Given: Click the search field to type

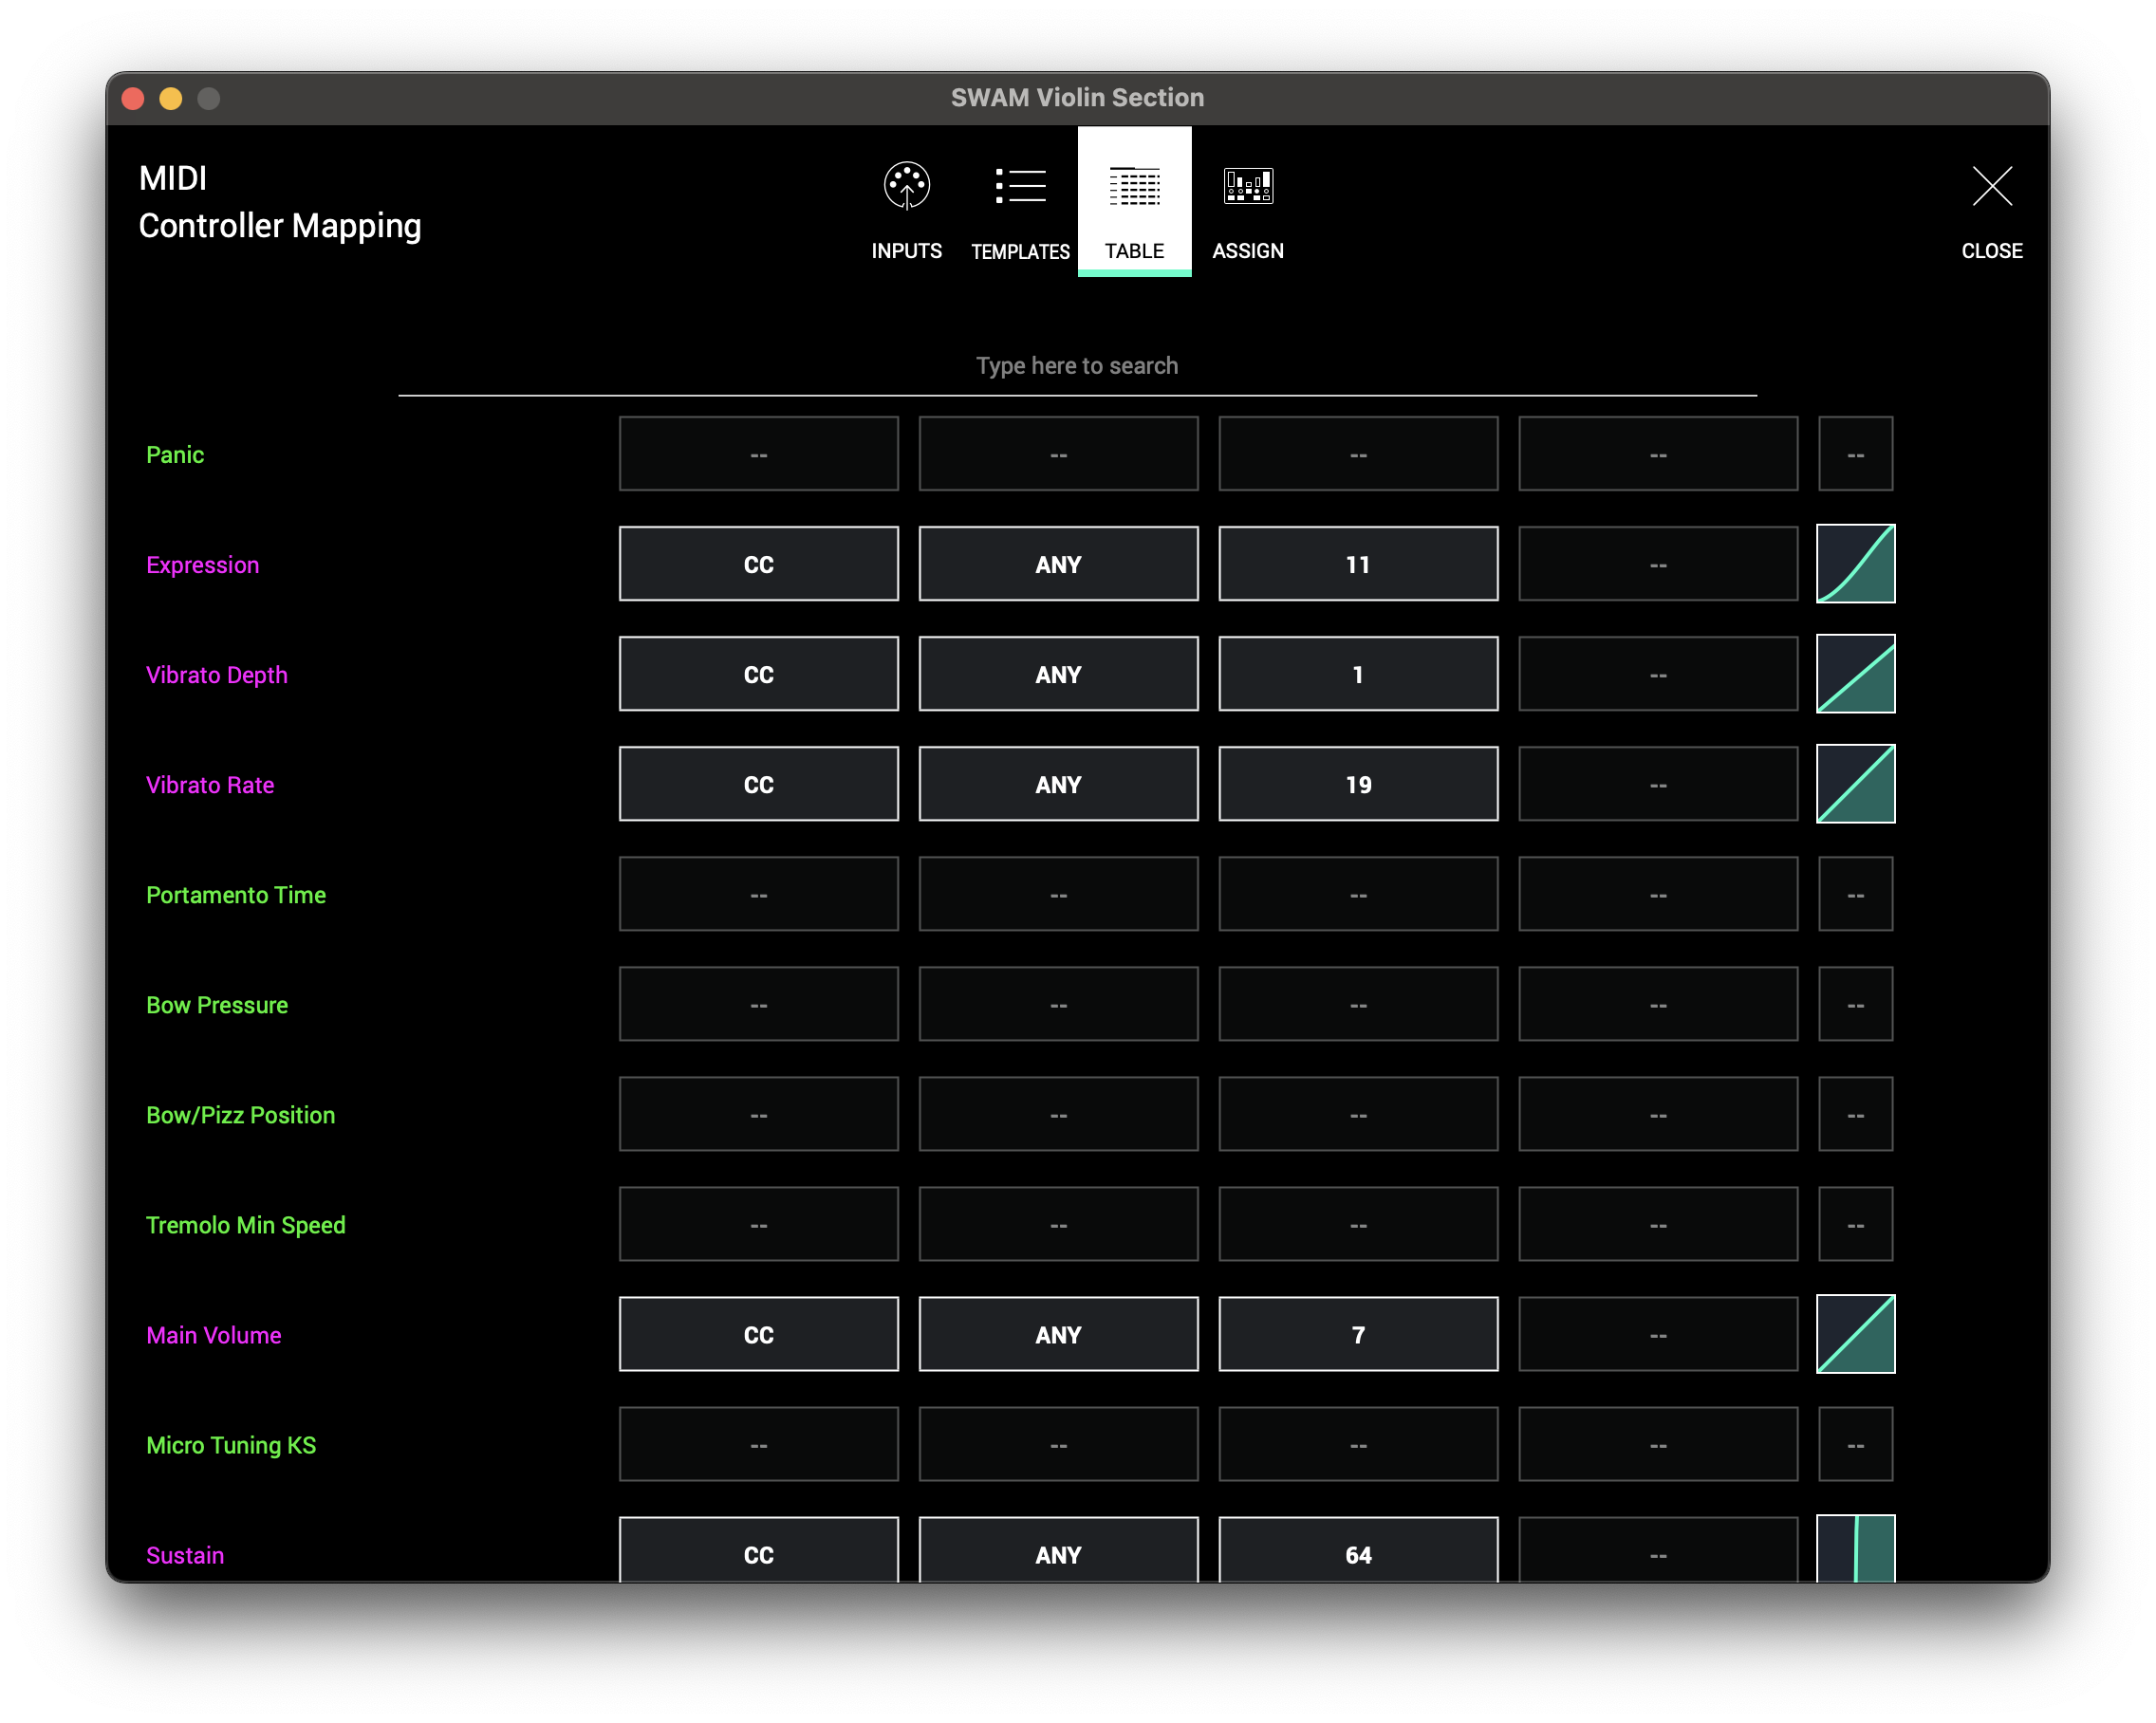Looking at the screenshot, I should pos(1077,366).
